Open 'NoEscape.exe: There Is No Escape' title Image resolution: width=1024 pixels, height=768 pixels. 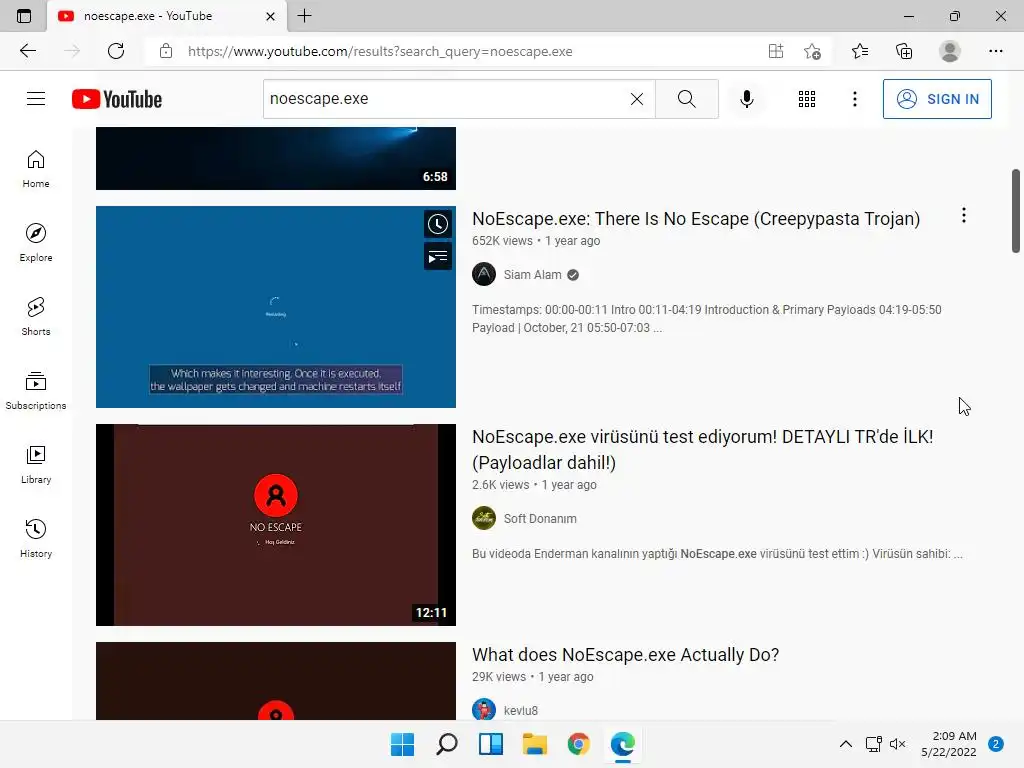(x=696, y=219)
